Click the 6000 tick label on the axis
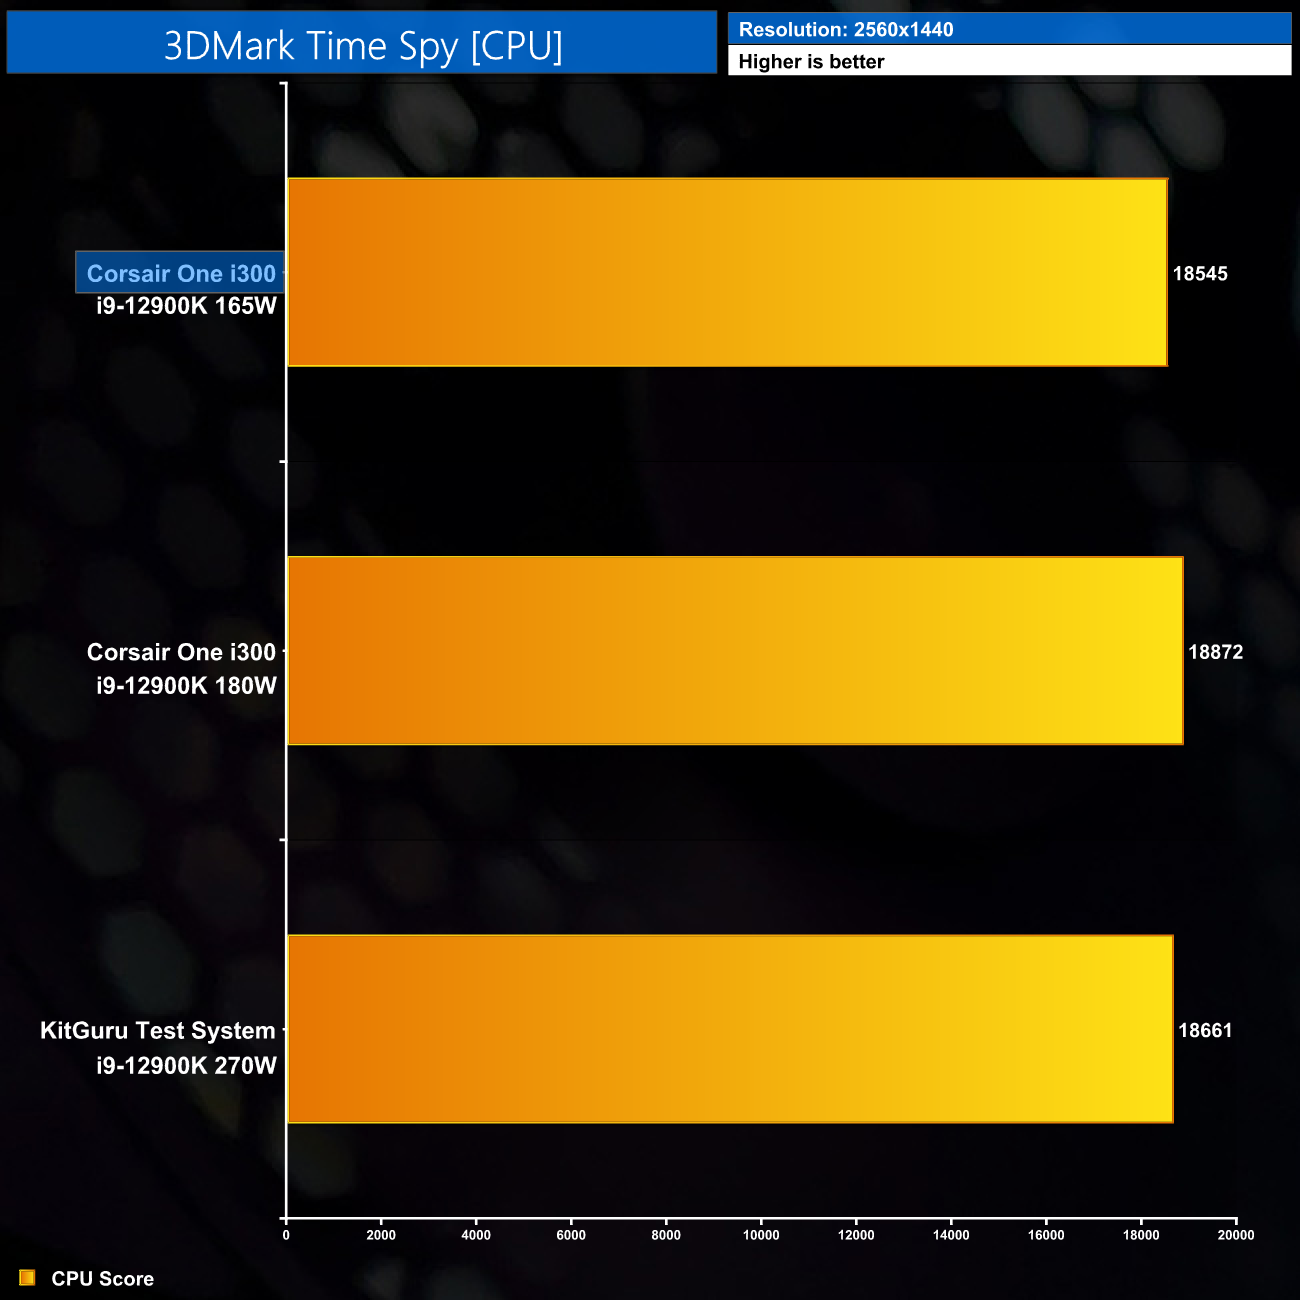The width and height of the screenshot is (1300, 1300). coord(571,1235)
